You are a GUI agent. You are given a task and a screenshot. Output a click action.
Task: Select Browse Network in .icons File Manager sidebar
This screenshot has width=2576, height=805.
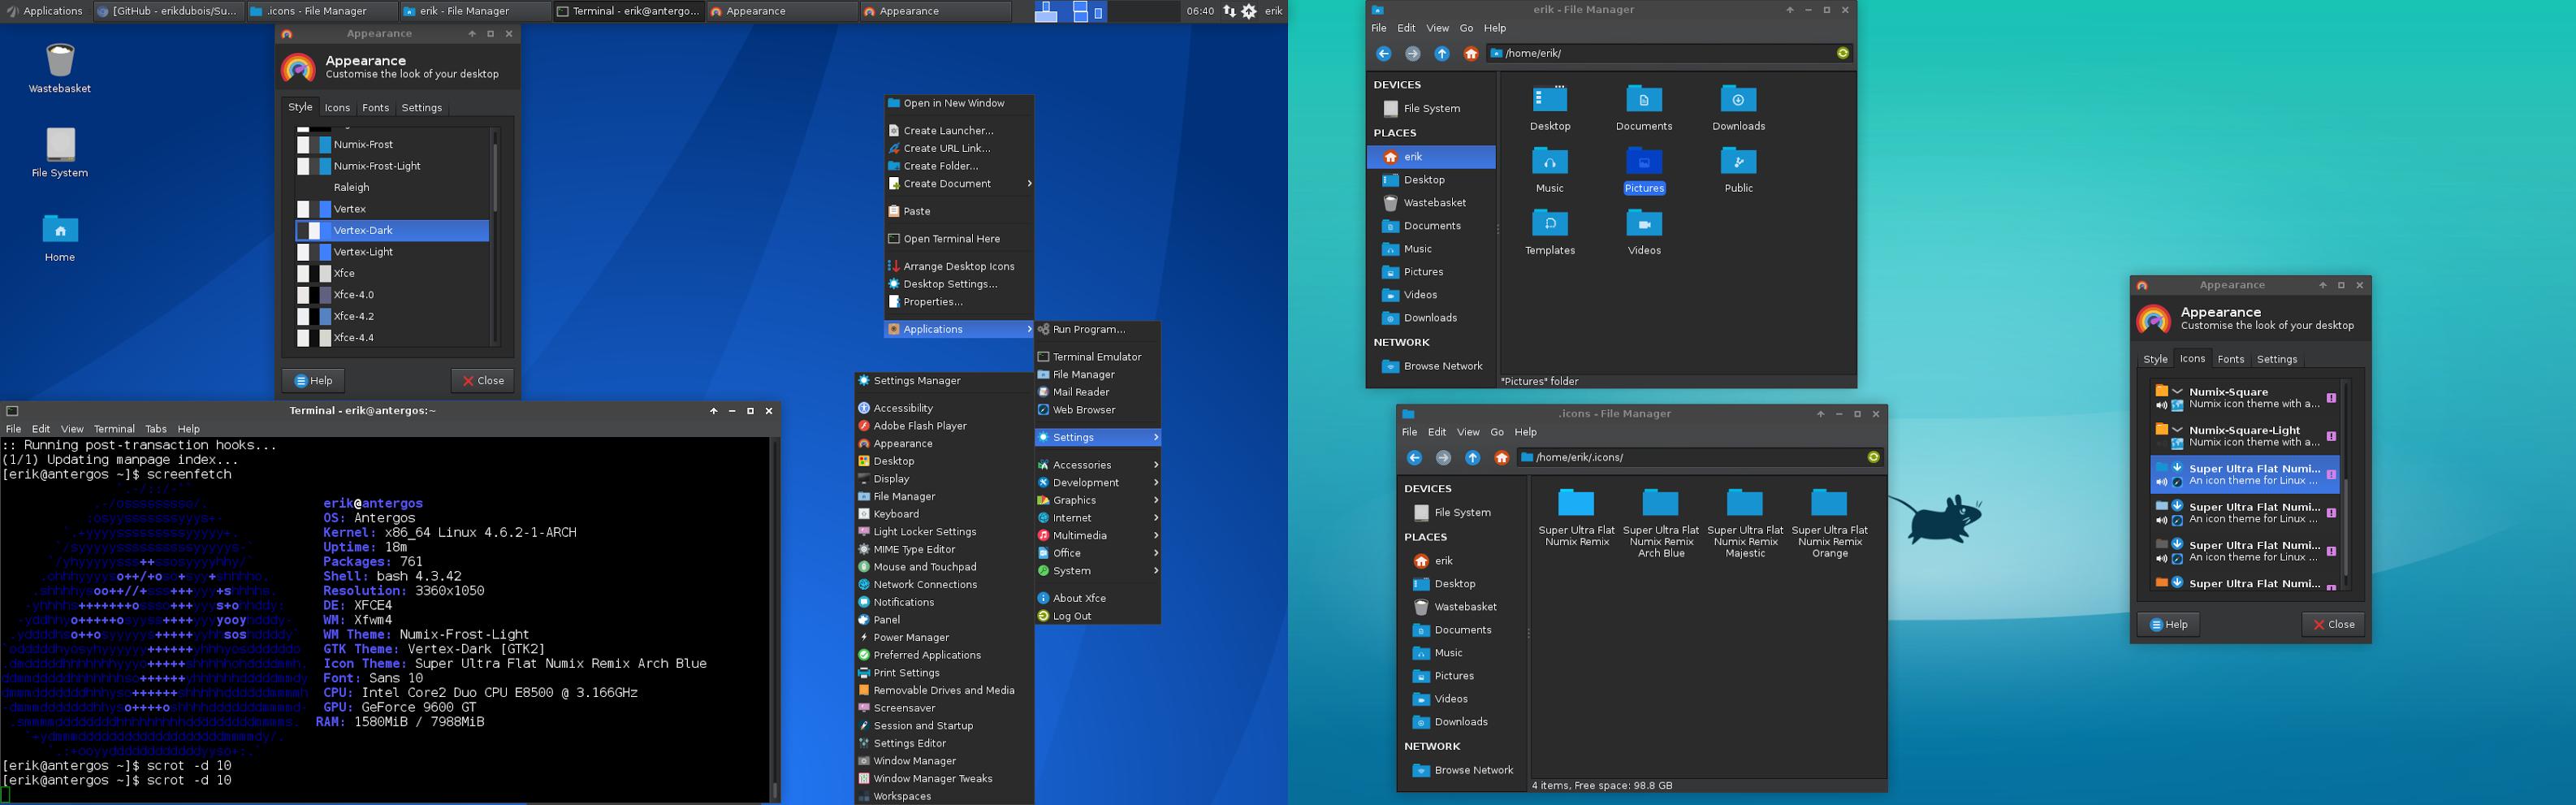(1461, 771)
